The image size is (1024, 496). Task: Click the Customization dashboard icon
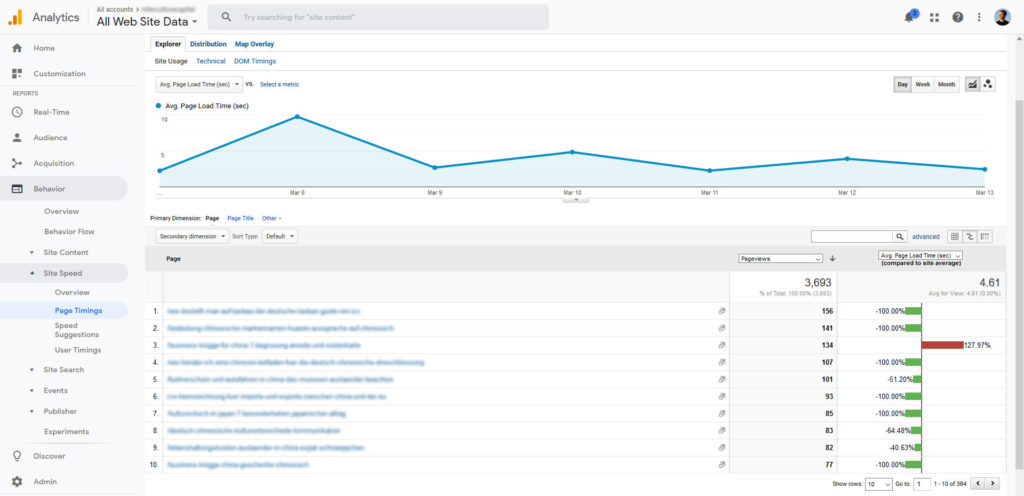(17, 74)
